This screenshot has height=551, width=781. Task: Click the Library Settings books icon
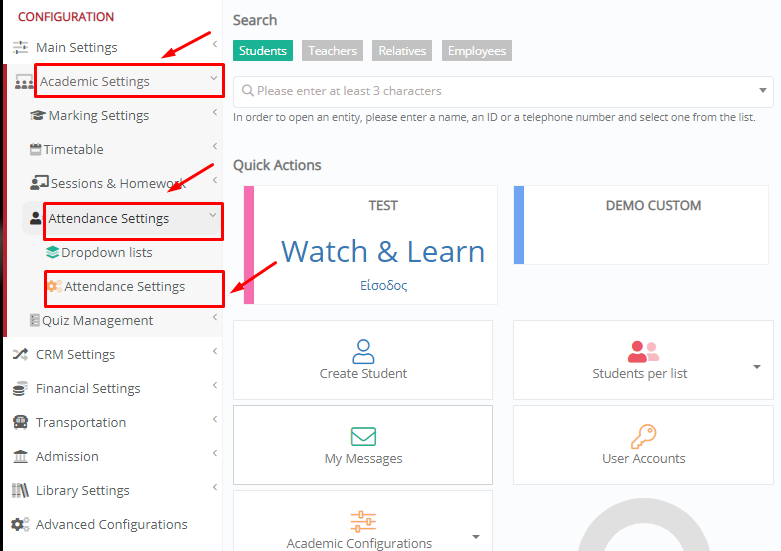coord(20,490)
